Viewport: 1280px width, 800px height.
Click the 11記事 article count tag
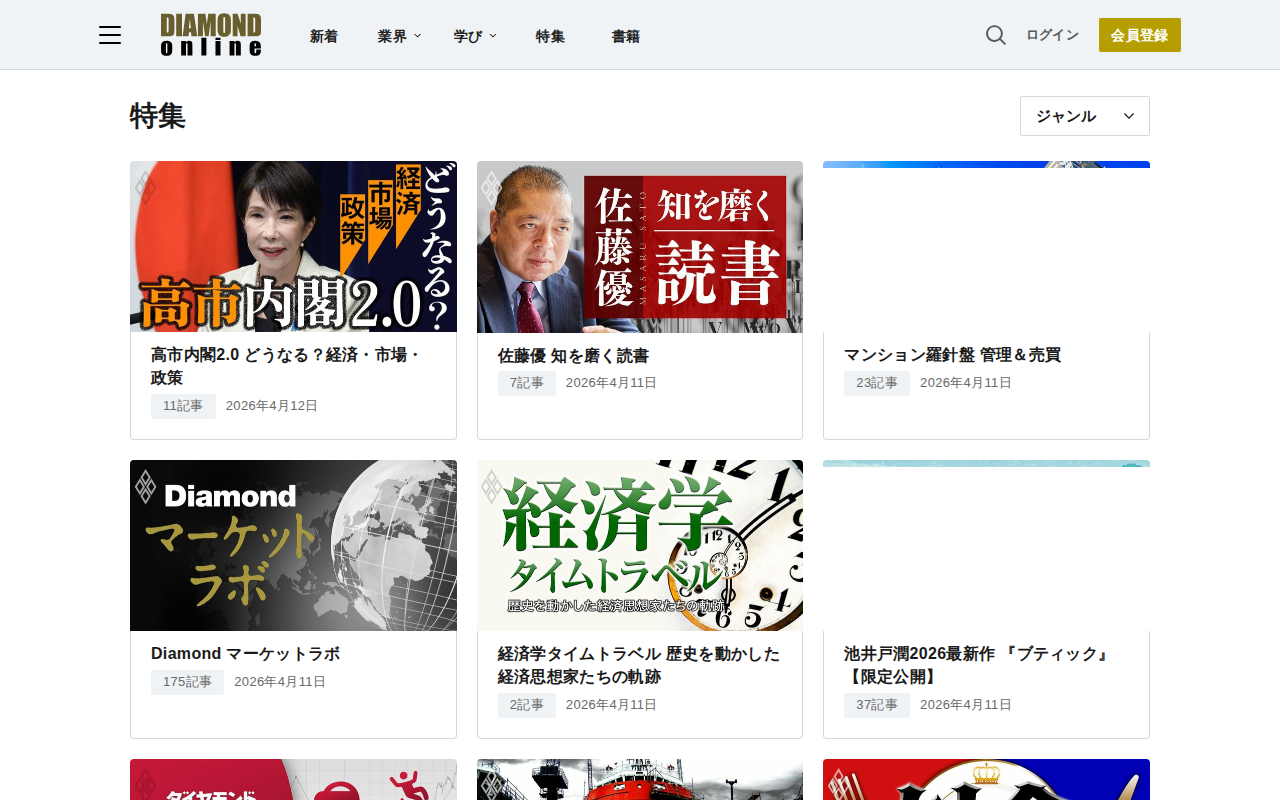(183, 406)
